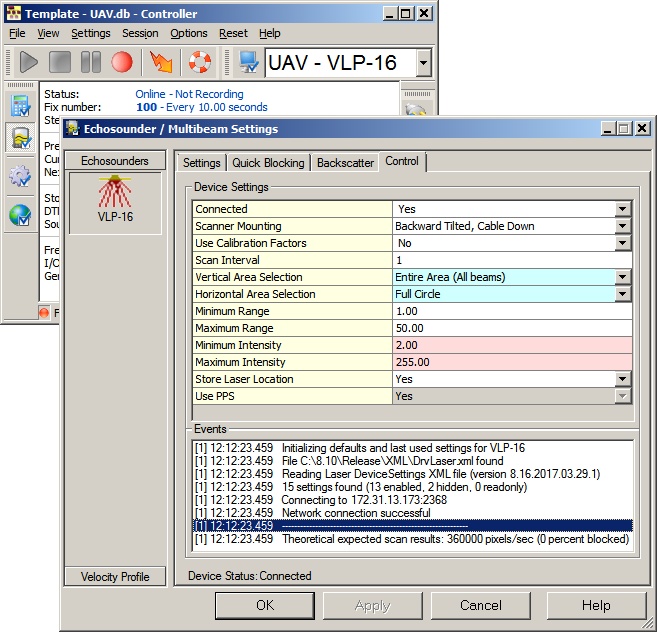Click the gear settings sidebar icon
658x633 pixels.
20,176
